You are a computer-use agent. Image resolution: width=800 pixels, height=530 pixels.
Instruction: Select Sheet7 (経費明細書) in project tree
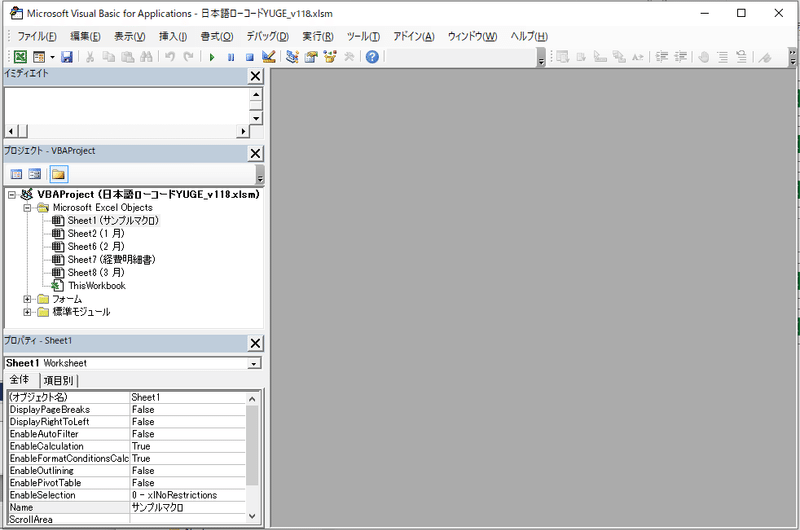111,260
